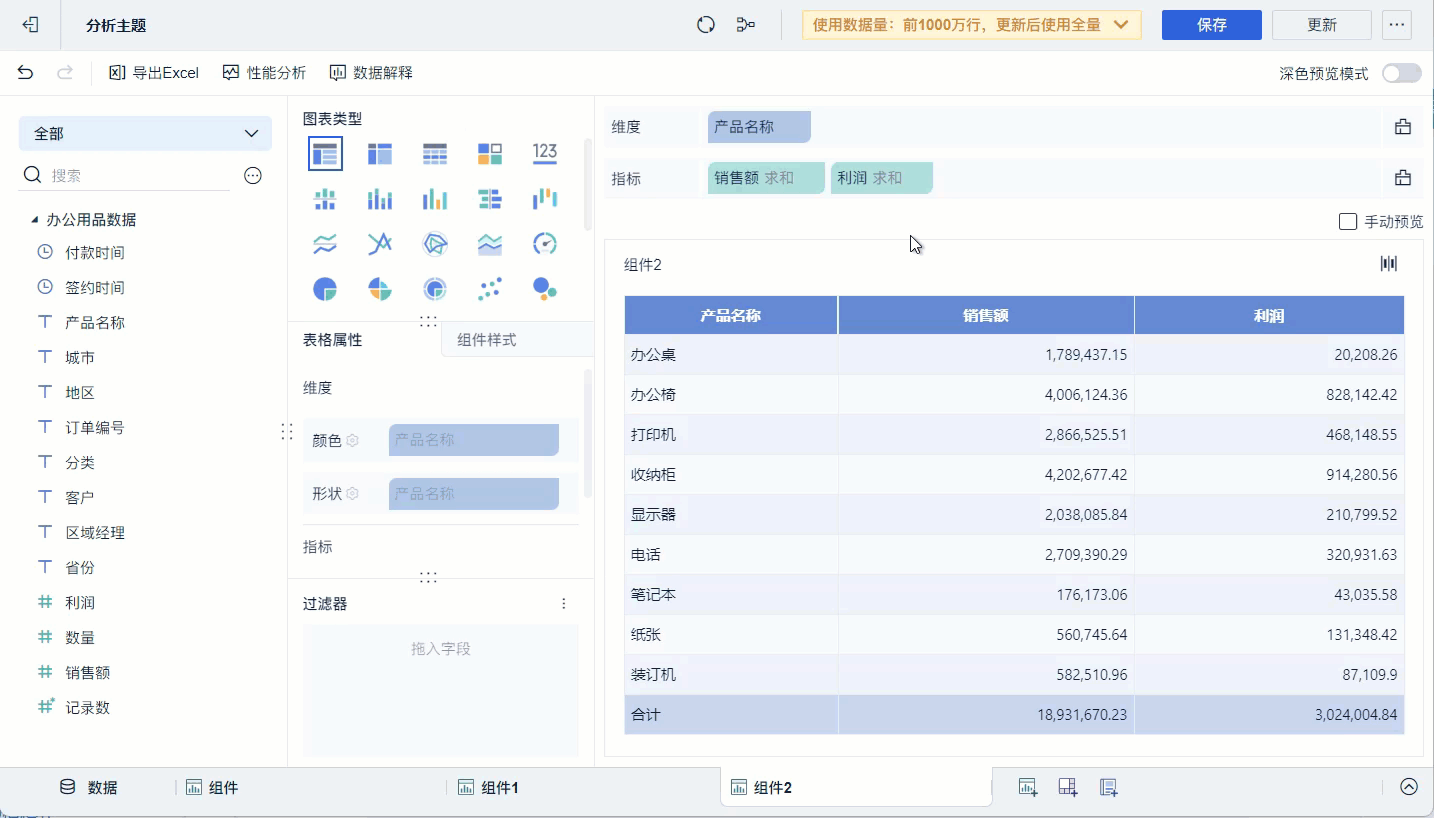Collapse the 办公用品数据 tree node
The image size is (1434, 818).
point(35,220)
